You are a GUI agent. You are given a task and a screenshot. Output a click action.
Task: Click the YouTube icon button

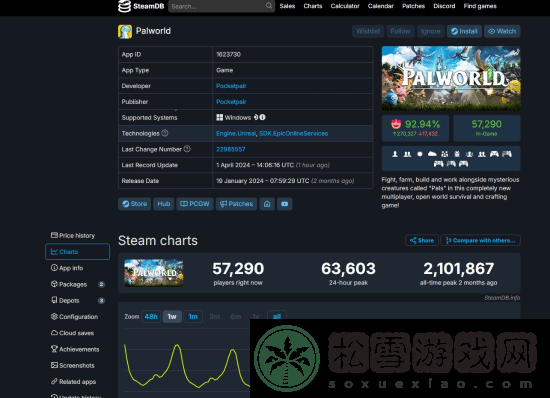(284, 204)
